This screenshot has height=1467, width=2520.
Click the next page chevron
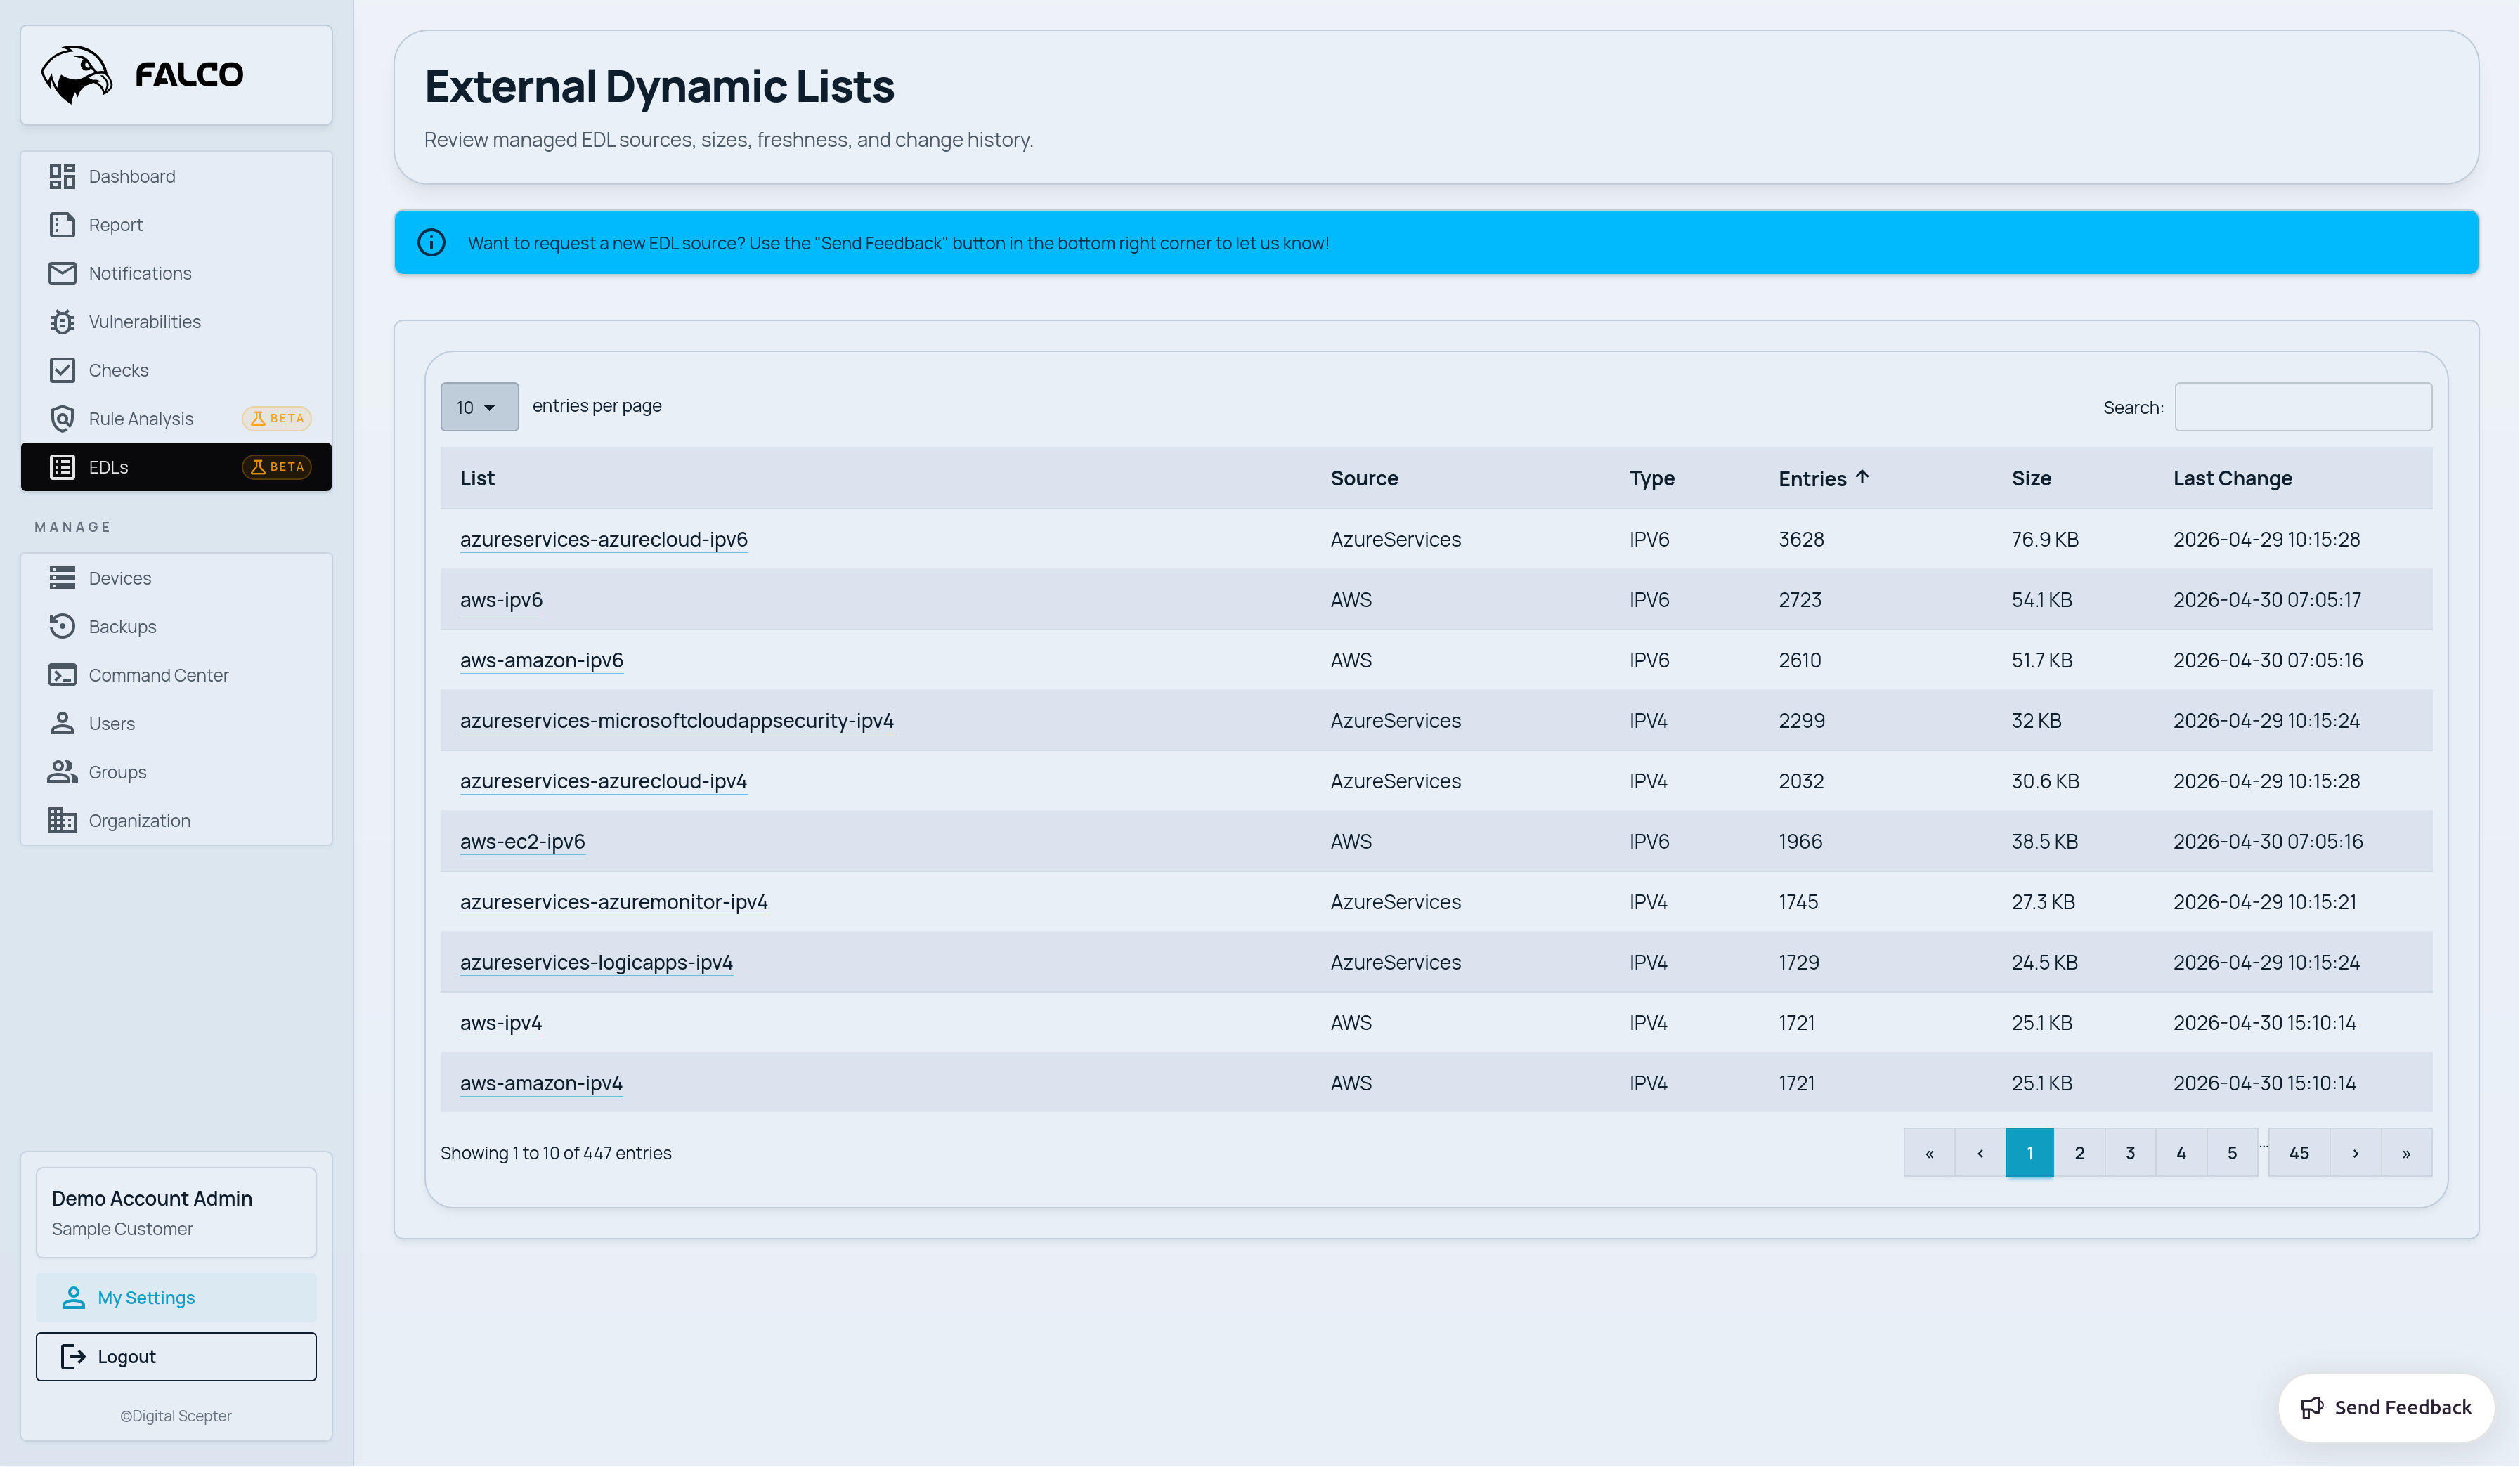click(x=2356, y=1153)
